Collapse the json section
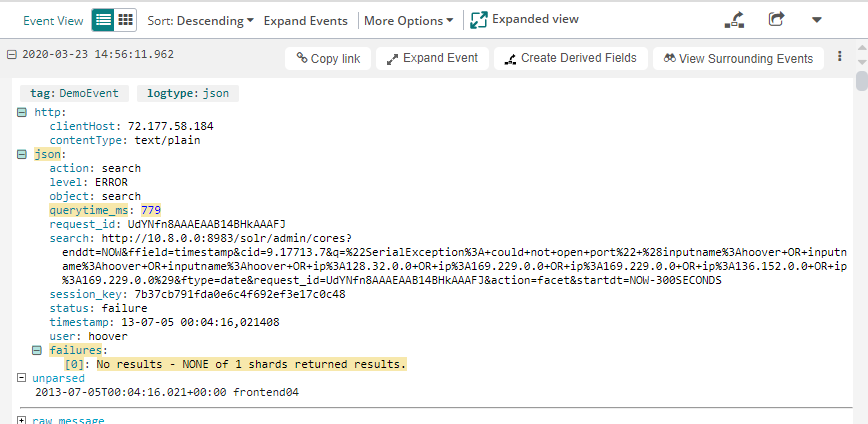Viewport: 868px width, 424px height. pos(22,154)
